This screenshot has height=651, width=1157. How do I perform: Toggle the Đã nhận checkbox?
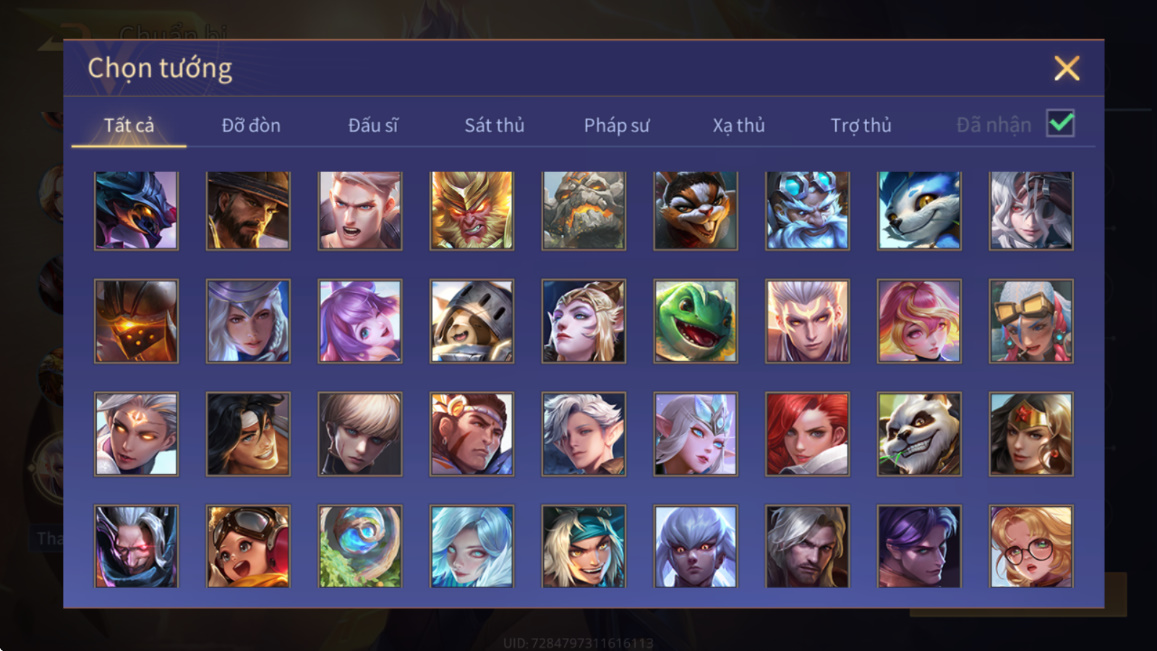pyautogui.click(x=1060, y=123)
